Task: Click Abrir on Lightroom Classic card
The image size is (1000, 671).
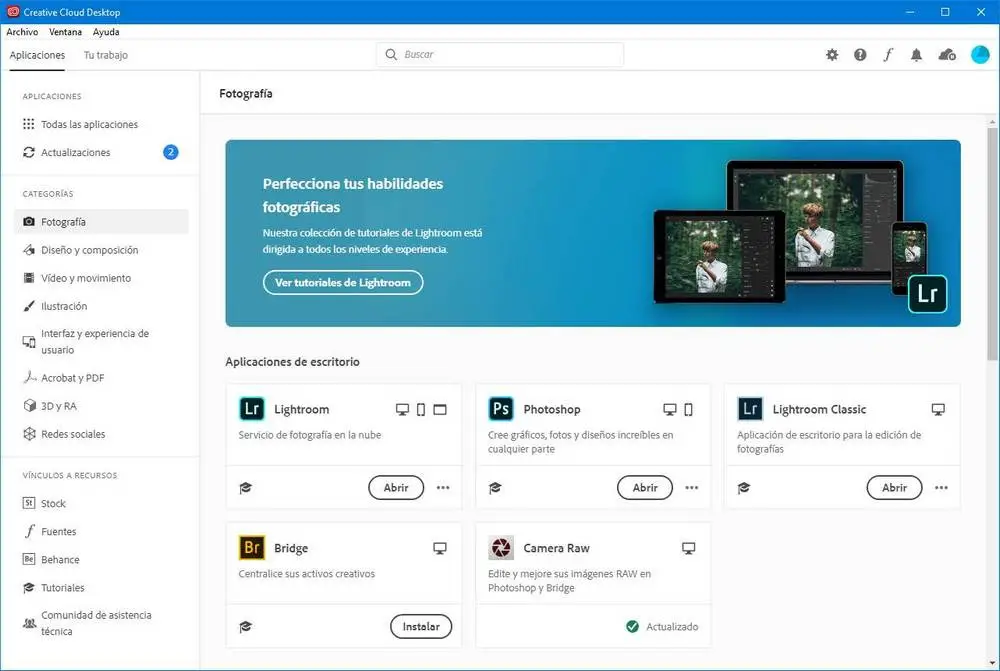Action: 894,487
